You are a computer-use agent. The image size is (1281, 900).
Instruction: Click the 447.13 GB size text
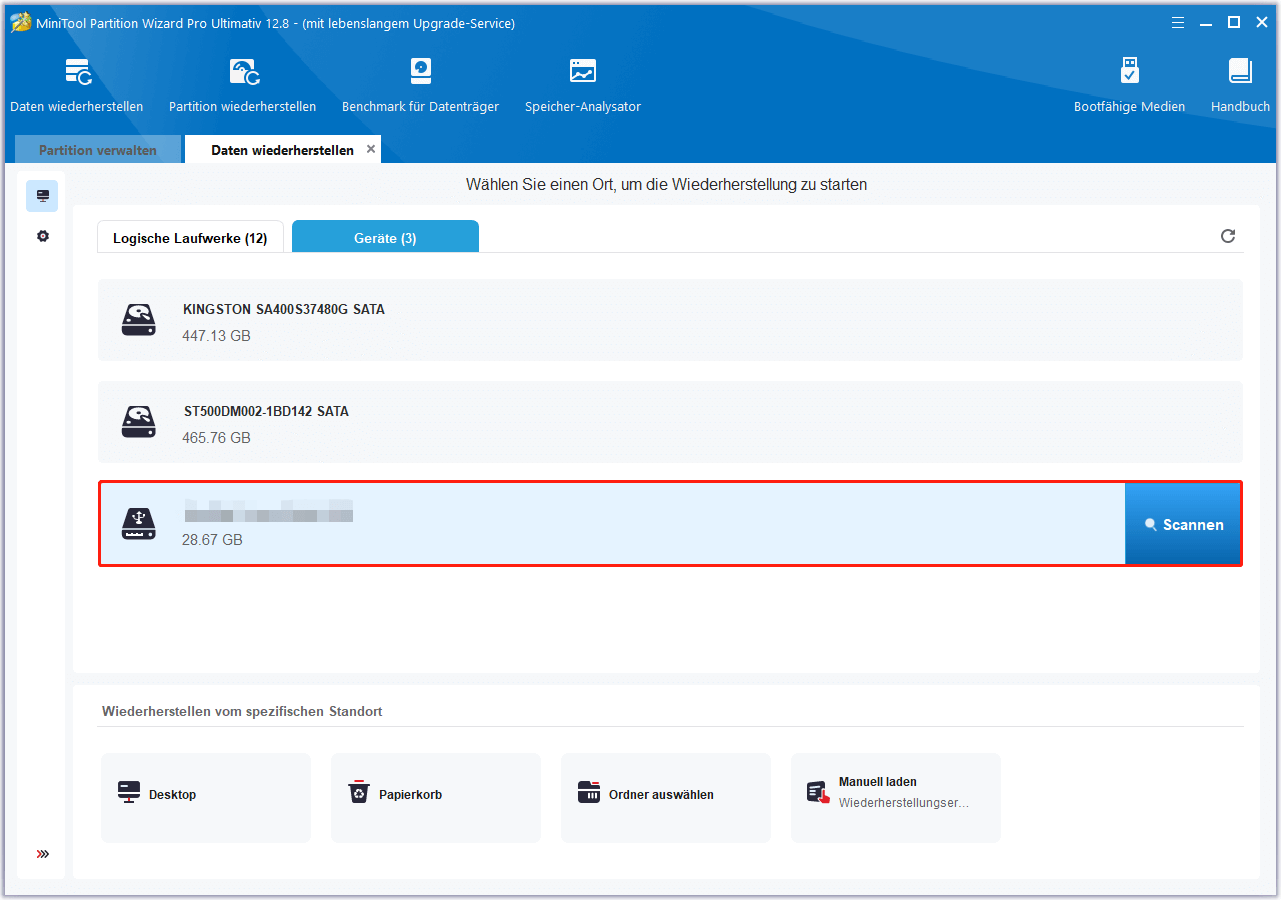[216, 336]
